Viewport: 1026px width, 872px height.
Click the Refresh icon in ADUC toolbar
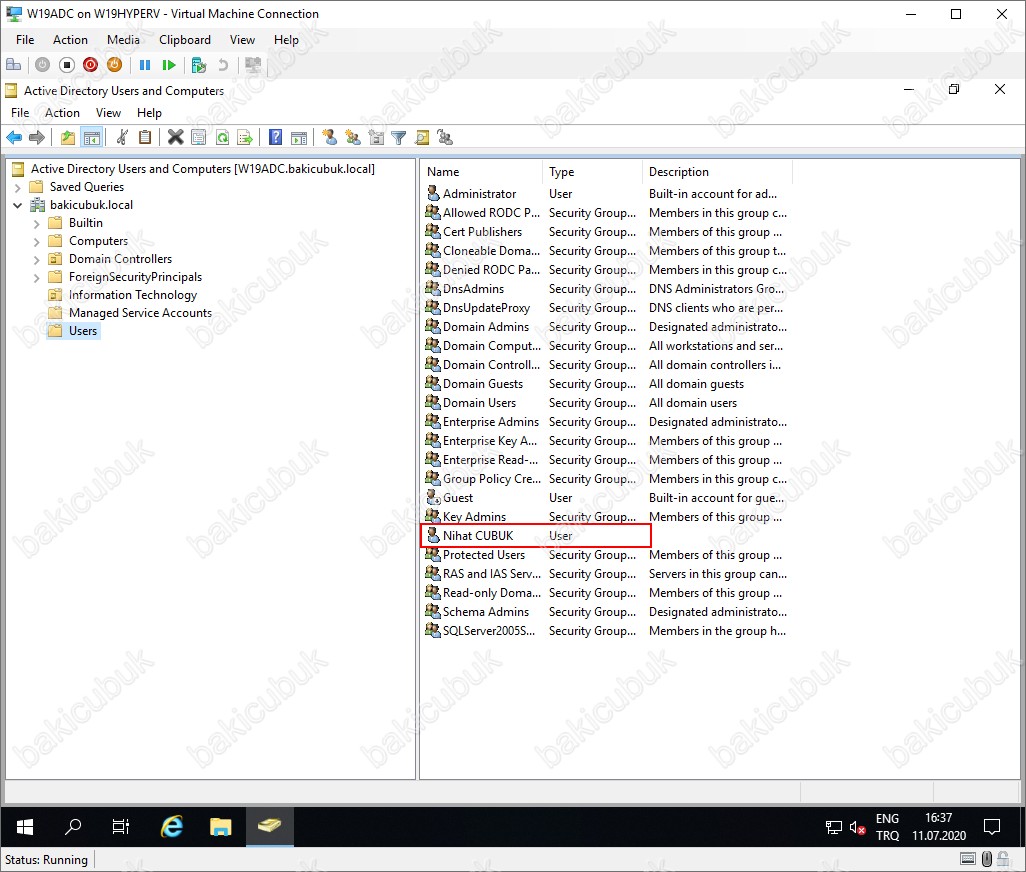[222, 137]
